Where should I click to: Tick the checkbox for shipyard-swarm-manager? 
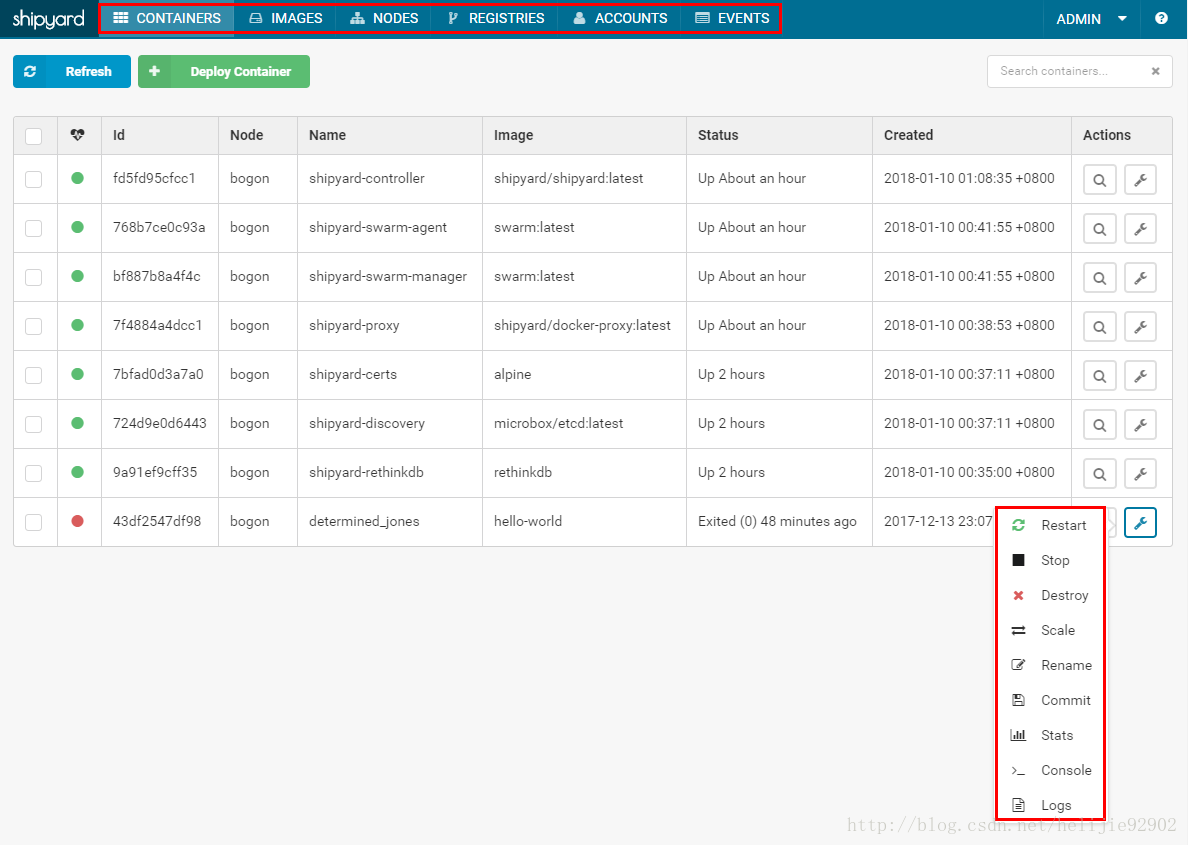click(33, 277)
